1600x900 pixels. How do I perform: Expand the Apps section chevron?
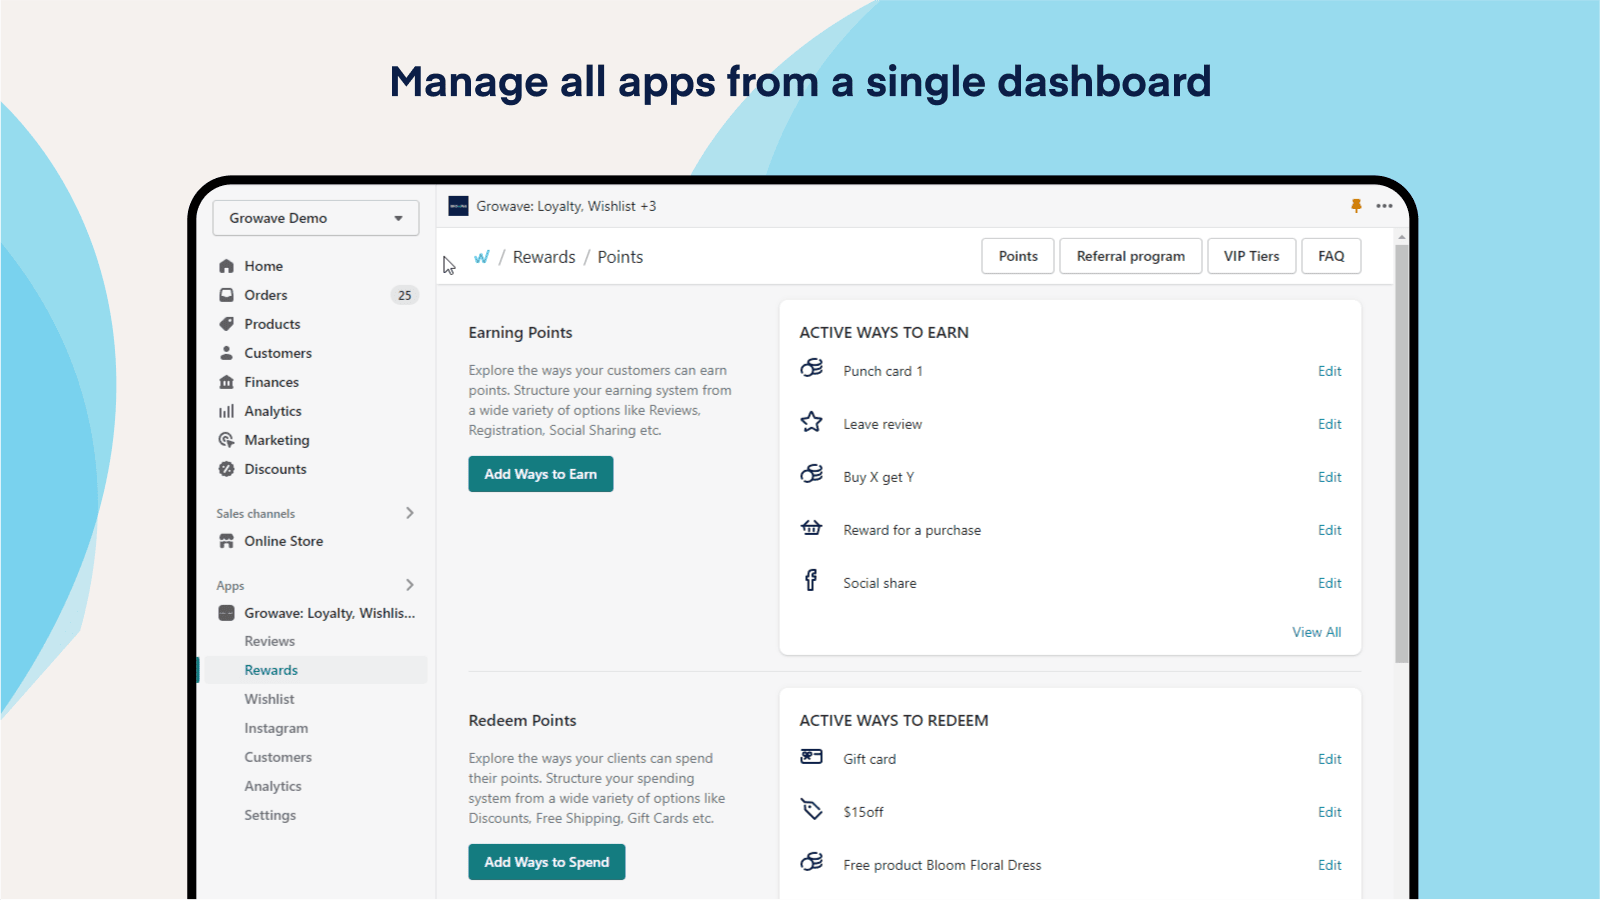coord(410,585)
